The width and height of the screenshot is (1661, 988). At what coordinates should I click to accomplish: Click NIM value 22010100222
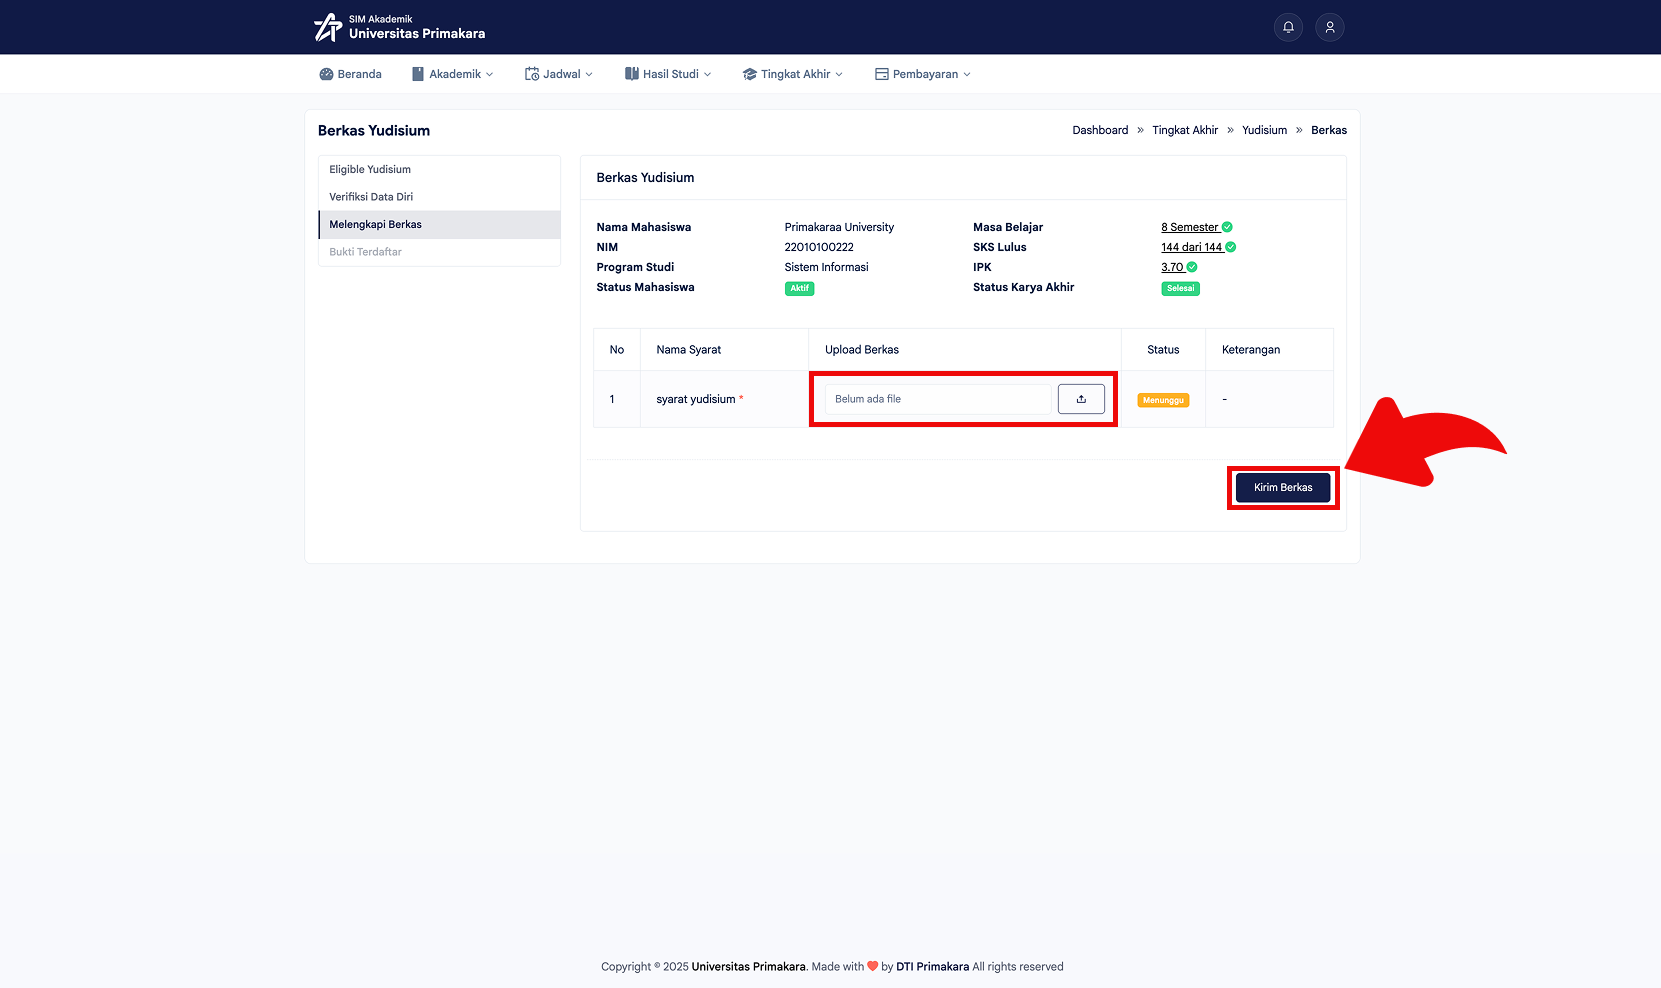click(x=819, y=247)
